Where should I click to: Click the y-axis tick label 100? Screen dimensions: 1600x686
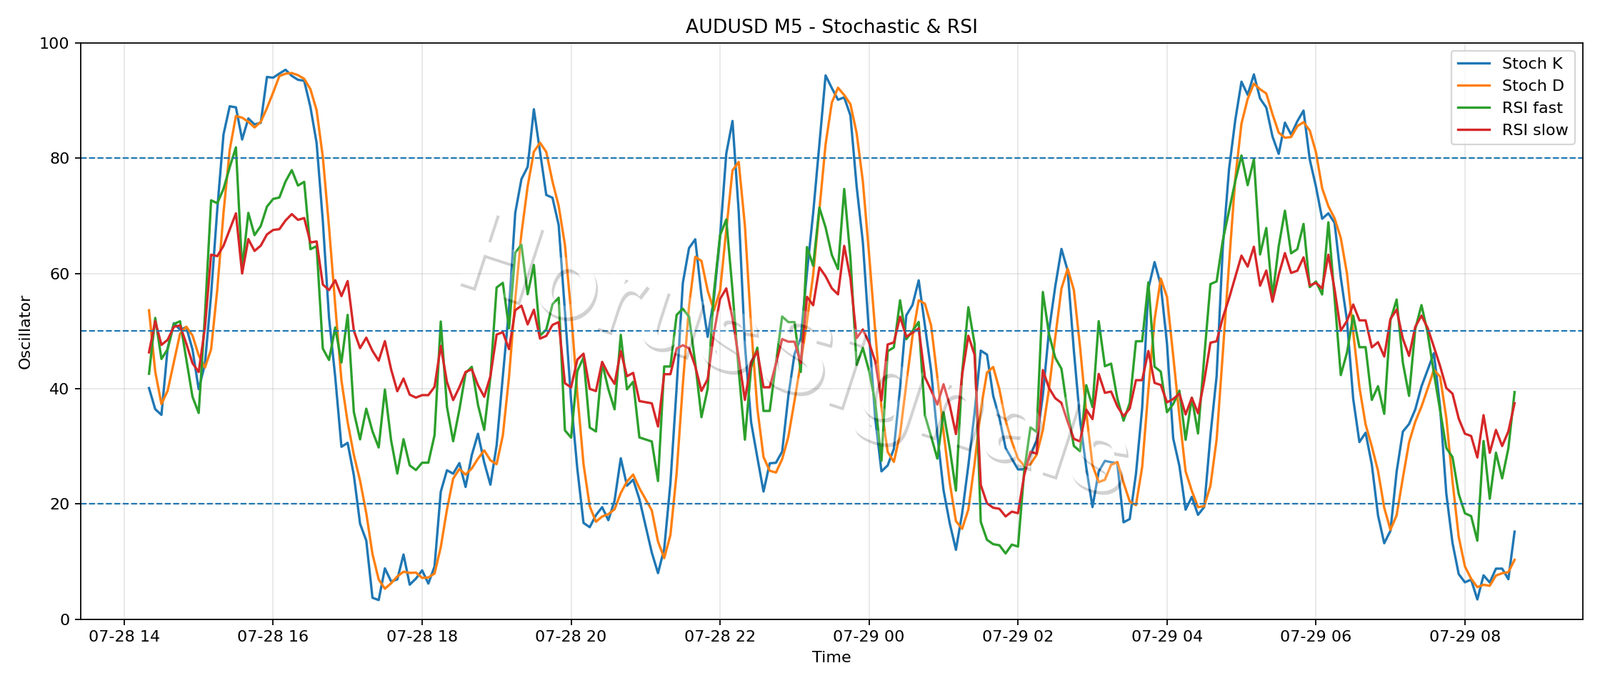54,44
